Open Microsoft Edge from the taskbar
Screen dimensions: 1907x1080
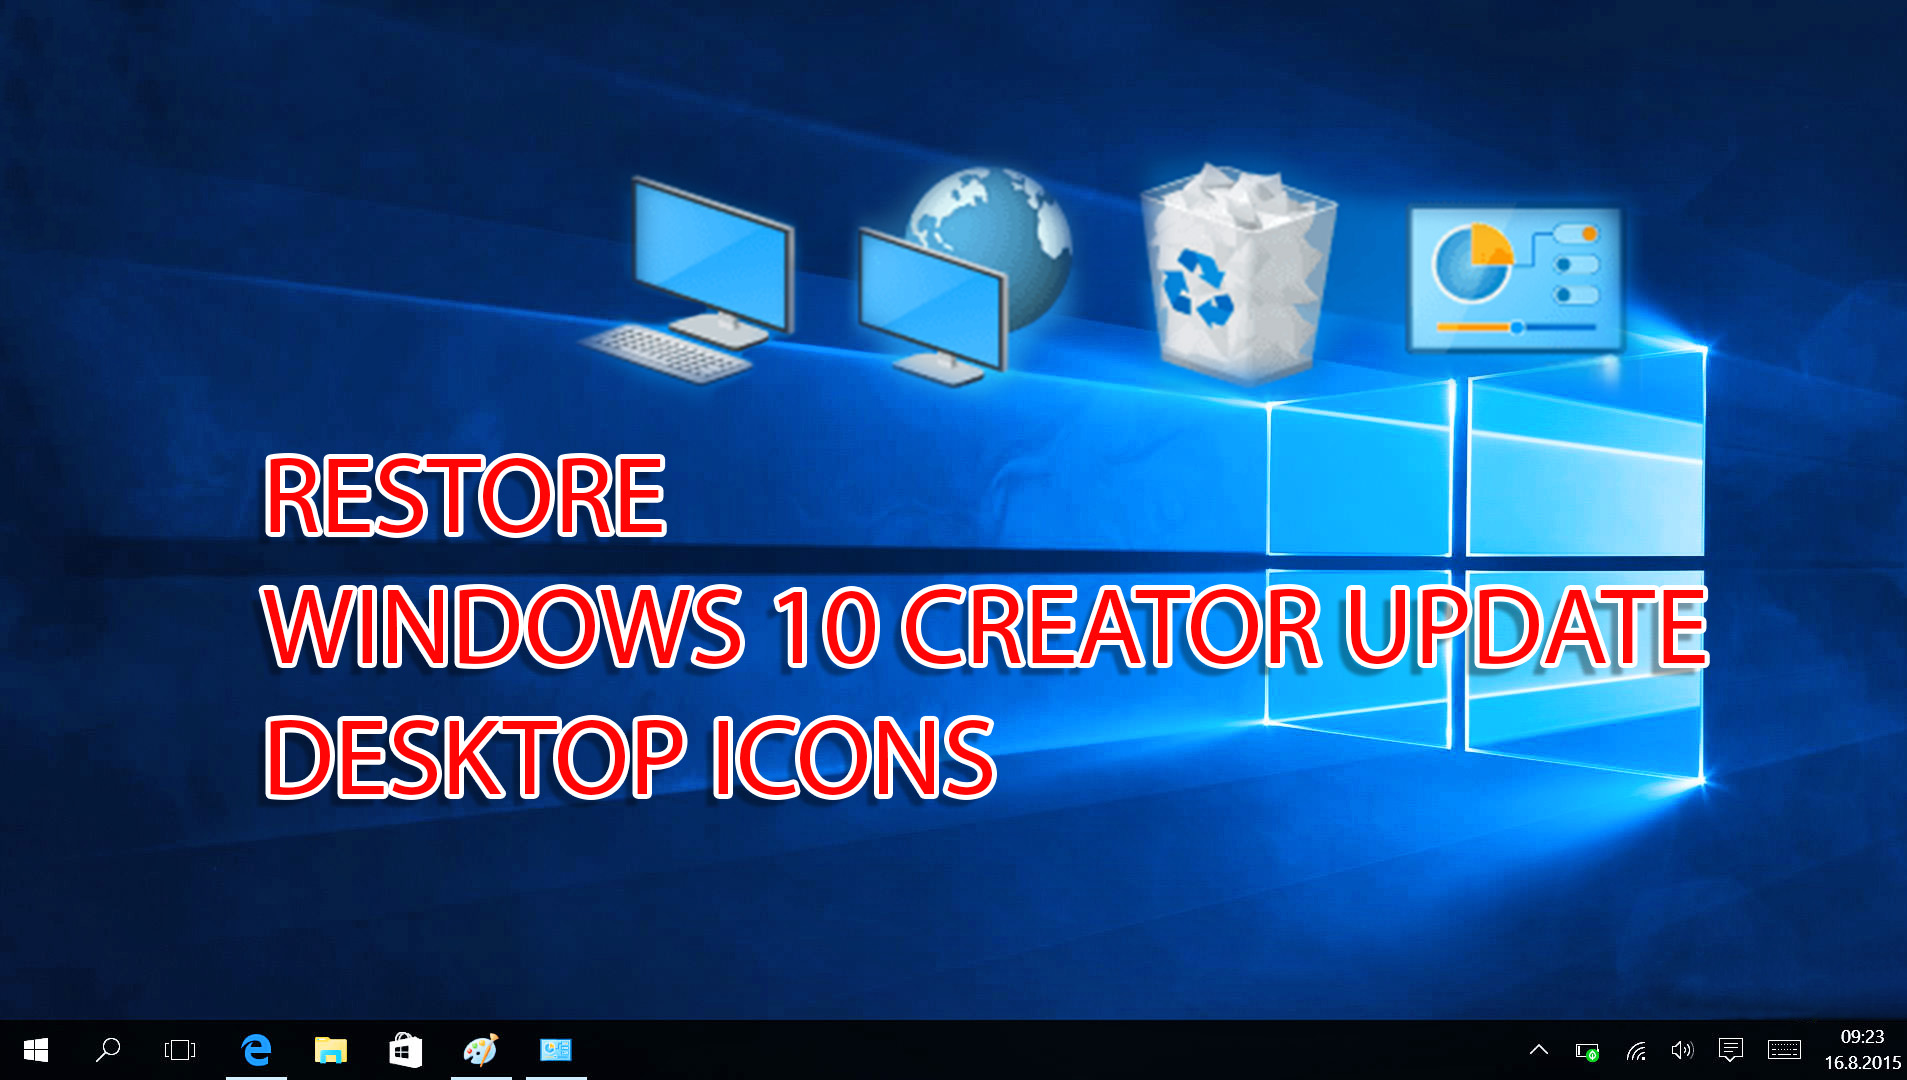coord(256,1051)
